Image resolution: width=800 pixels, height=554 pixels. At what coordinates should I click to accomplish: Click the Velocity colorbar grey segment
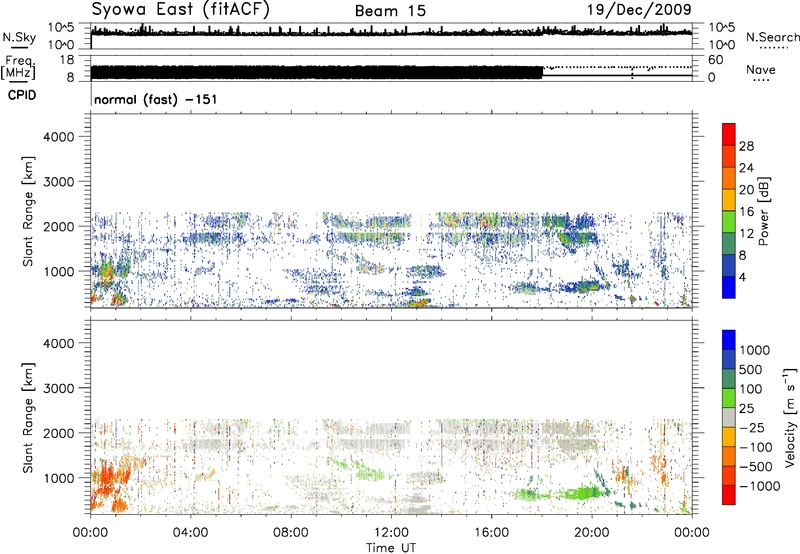point(729,418)
